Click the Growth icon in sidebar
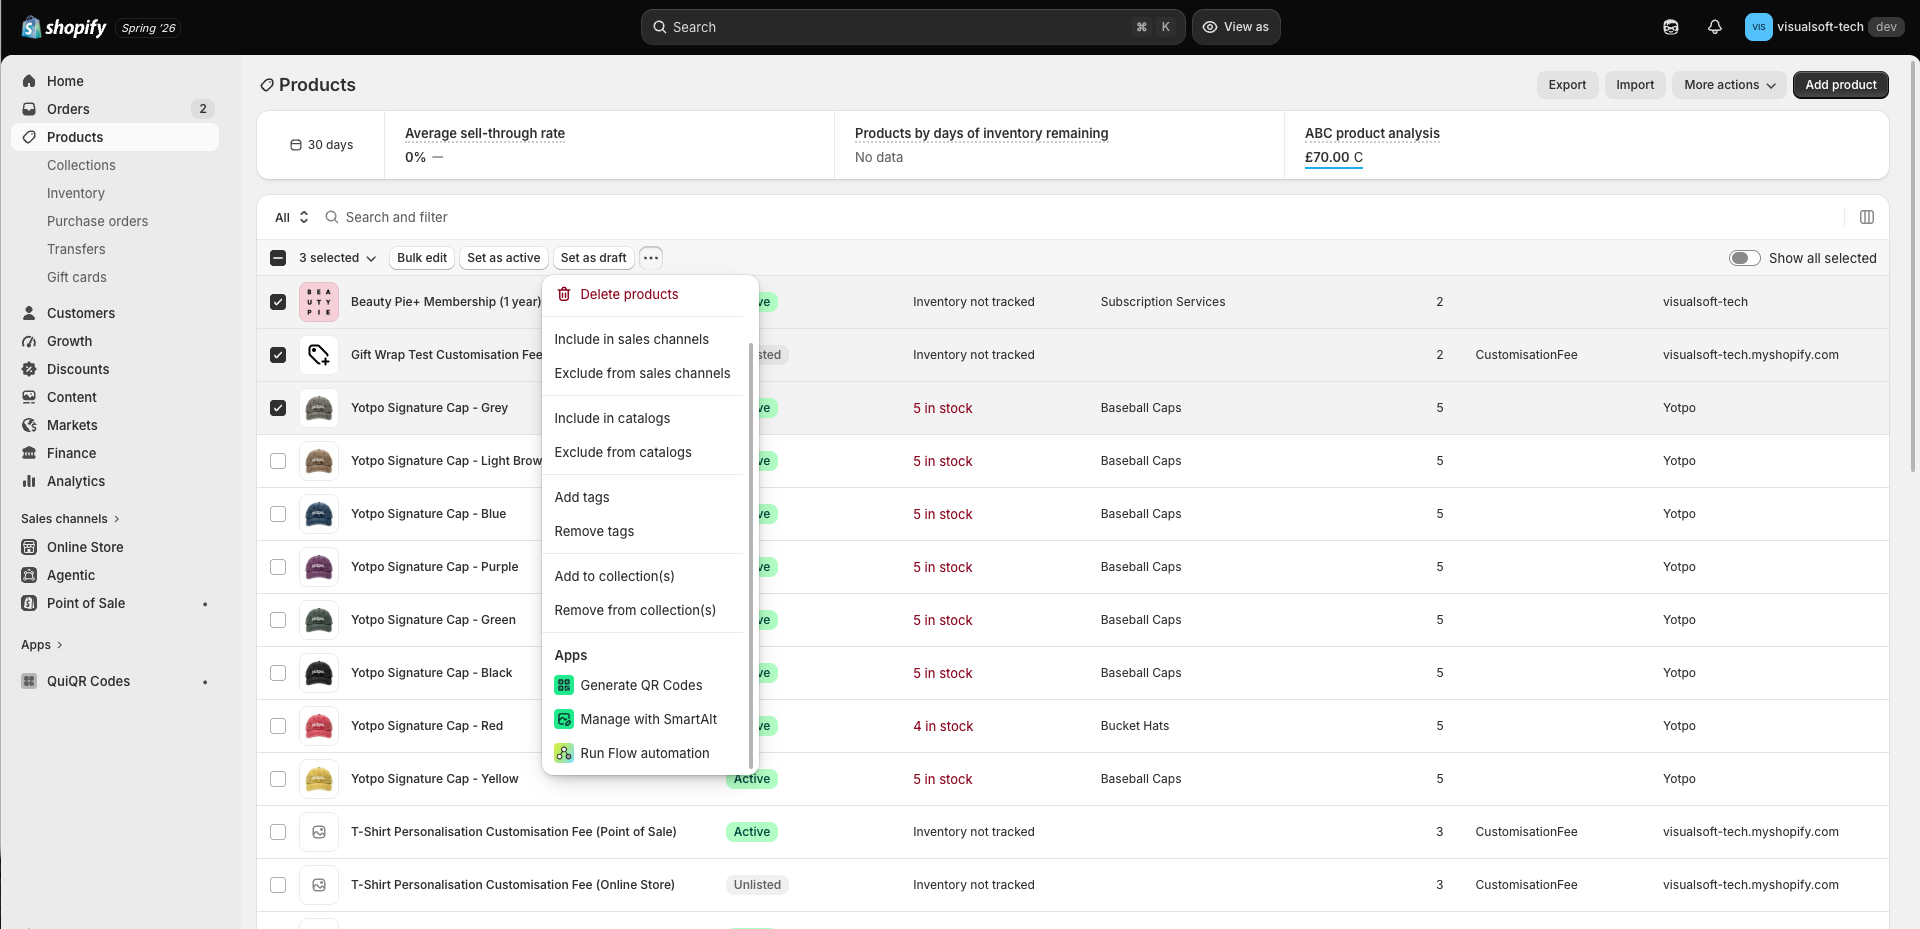The width and height of the screenshot is (1920, 929). point(29,341)
